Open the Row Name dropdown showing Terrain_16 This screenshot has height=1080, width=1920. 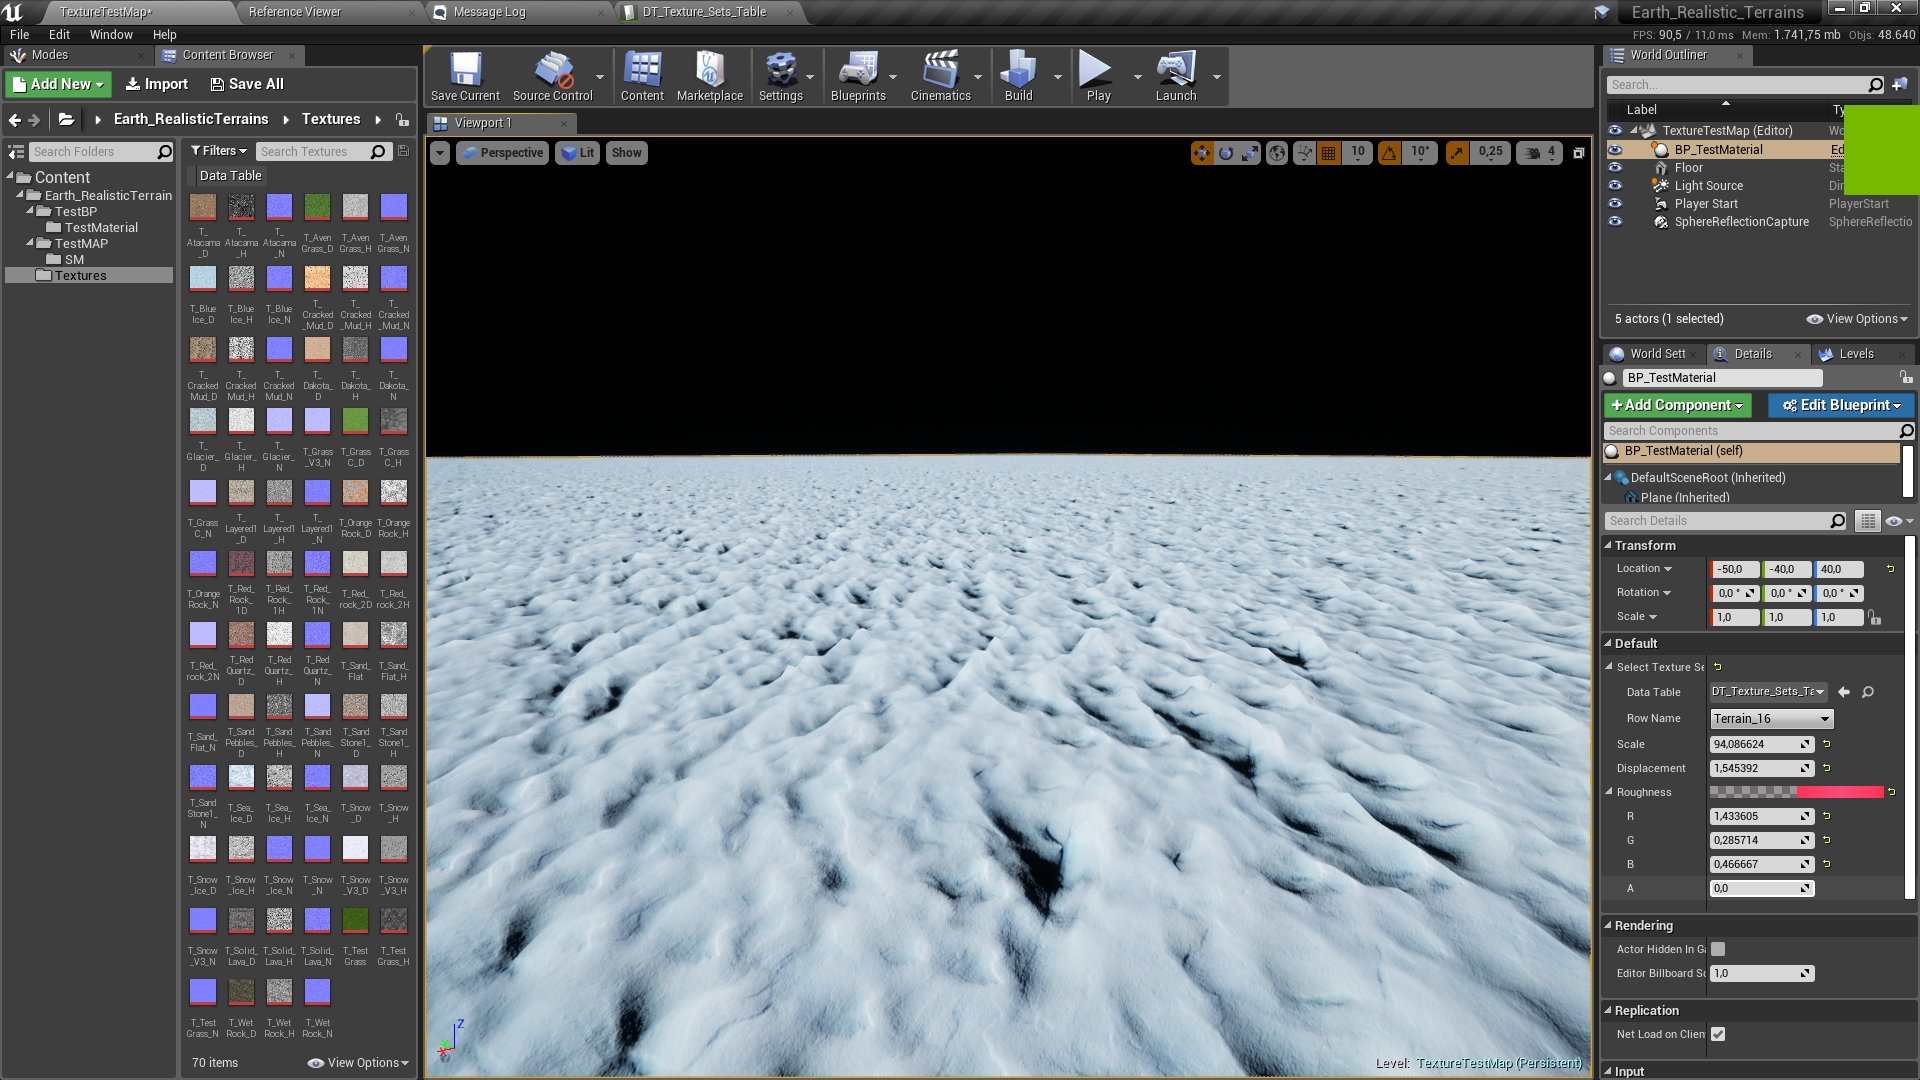pos(1770,718)
